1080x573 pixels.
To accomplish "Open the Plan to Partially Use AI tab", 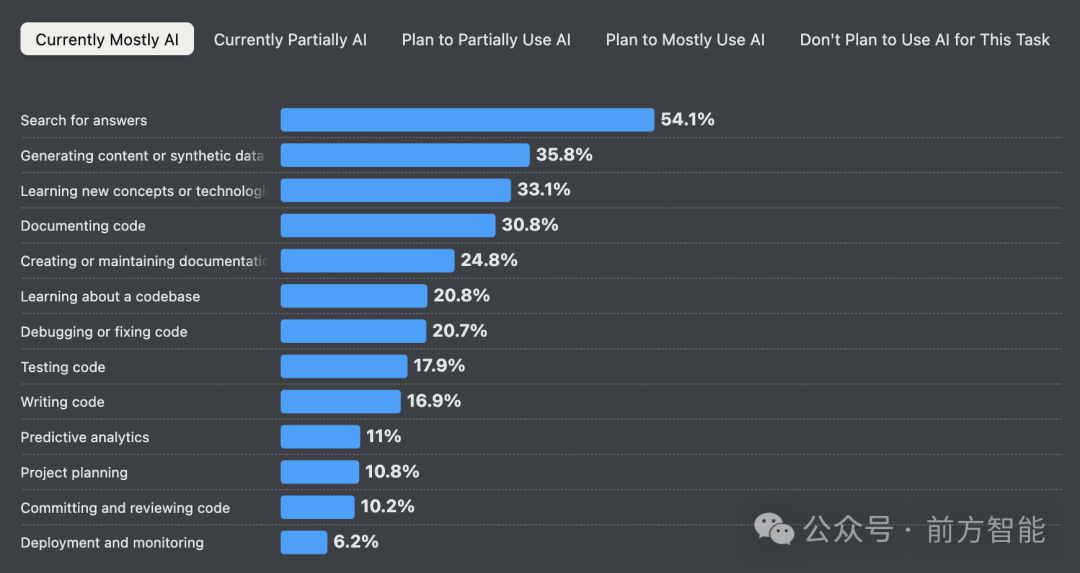I will pyautogui.click(x=486, y=40).
